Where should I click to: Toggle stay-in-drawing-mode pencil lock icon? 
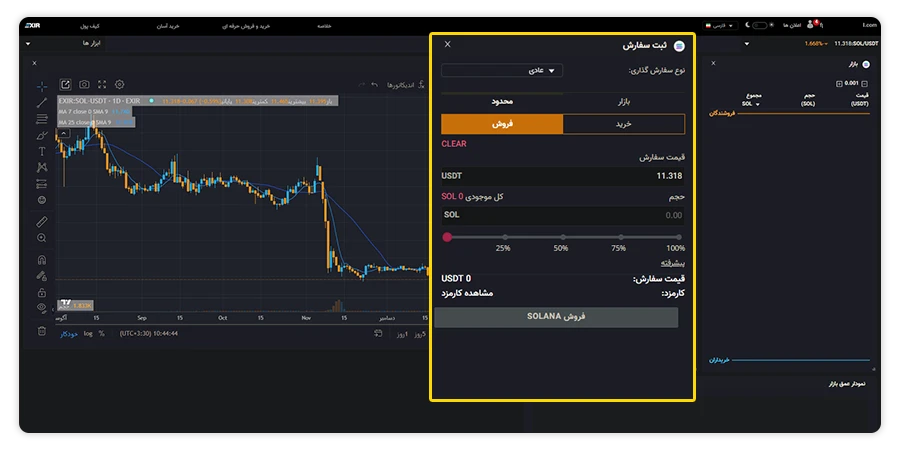point(42,276)
